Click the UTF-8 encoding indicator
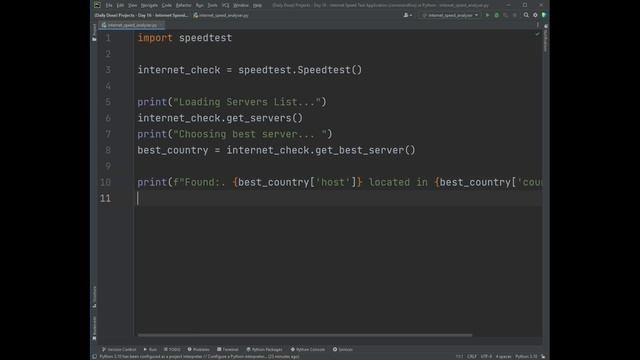 tap(486, 356)
